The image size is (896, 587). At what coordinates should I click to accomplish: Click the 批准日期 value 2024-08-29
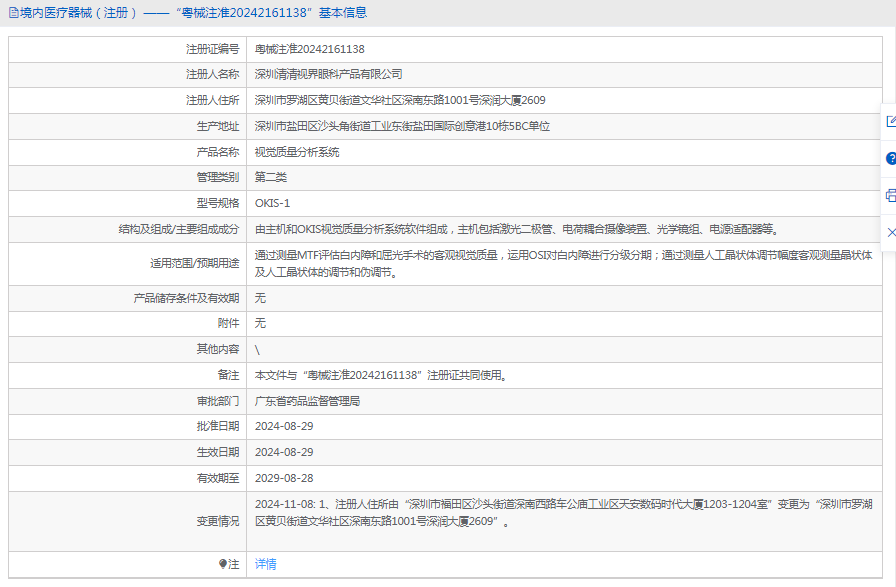(284, 426)
